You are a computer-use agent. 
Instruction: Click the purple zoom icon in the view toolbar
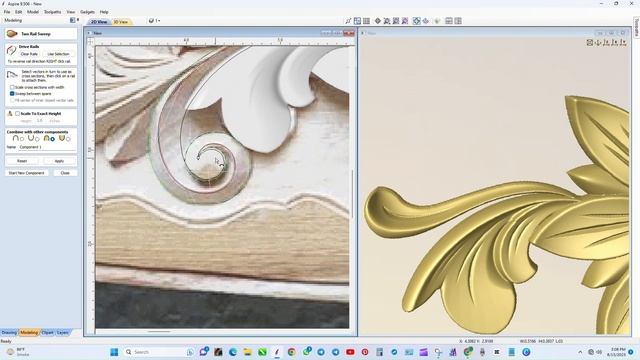pos(404,21)
